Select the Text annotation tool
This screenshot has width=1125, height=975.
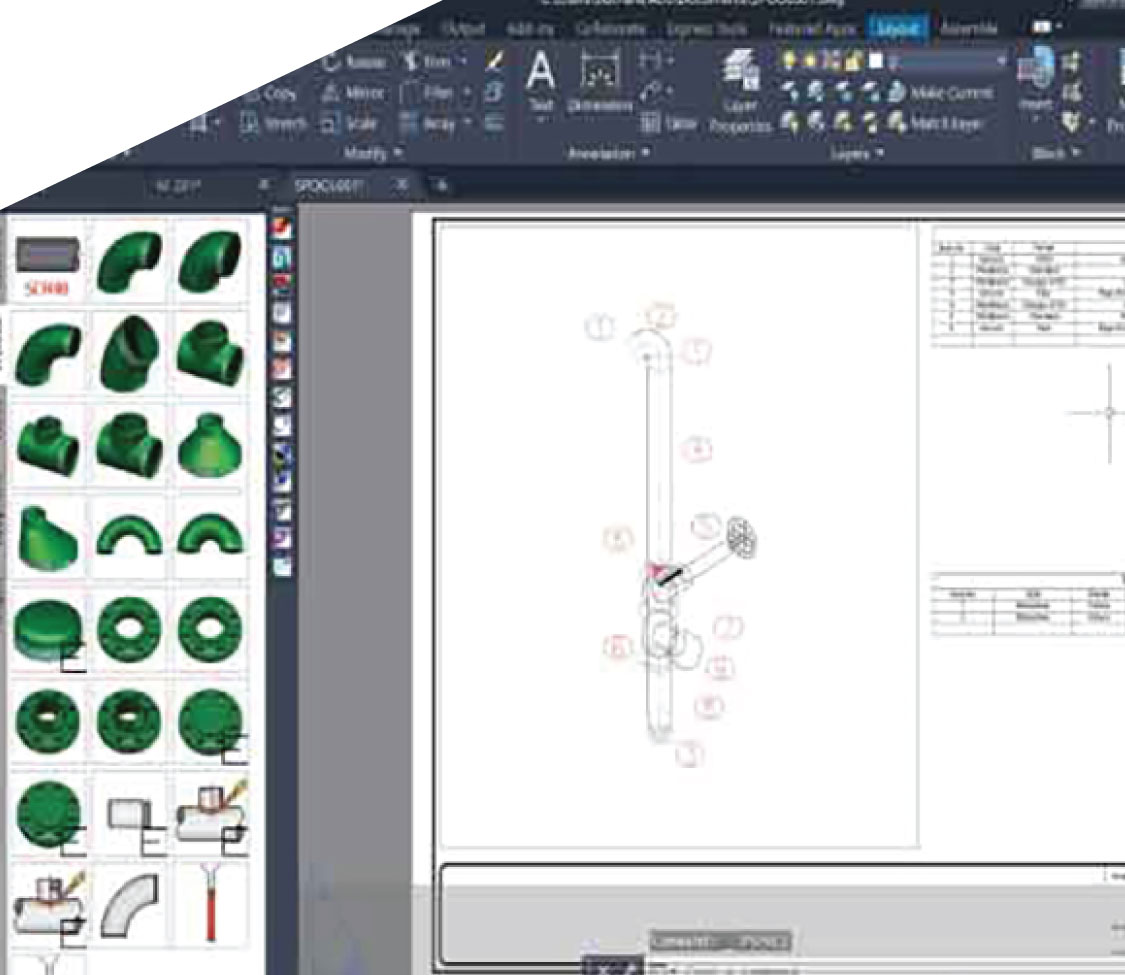pyautogui.click(x=541, y=81)
